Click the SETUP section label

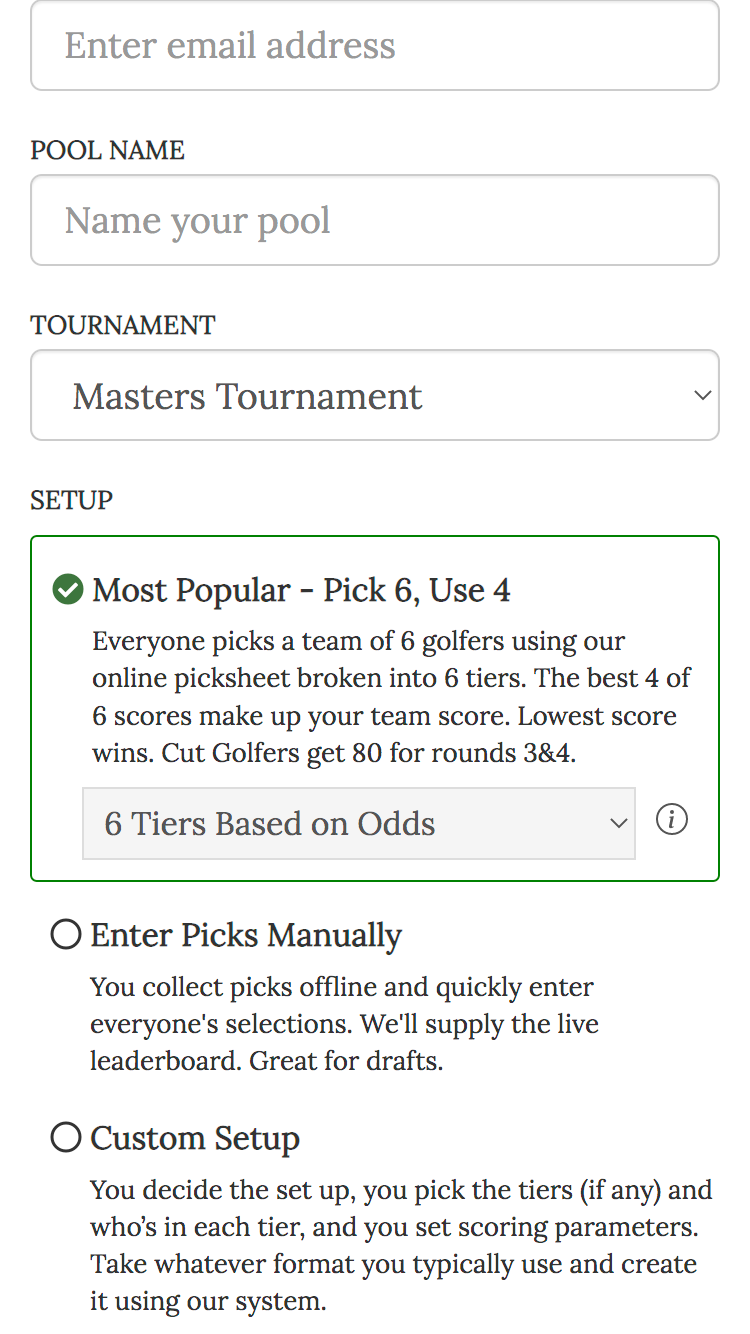(71, 500)
